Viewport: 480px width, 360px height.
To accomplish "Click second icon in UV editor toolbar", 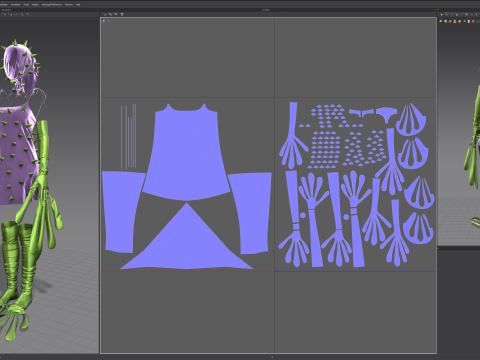I will pyautogui.click(x=110, y=14).
